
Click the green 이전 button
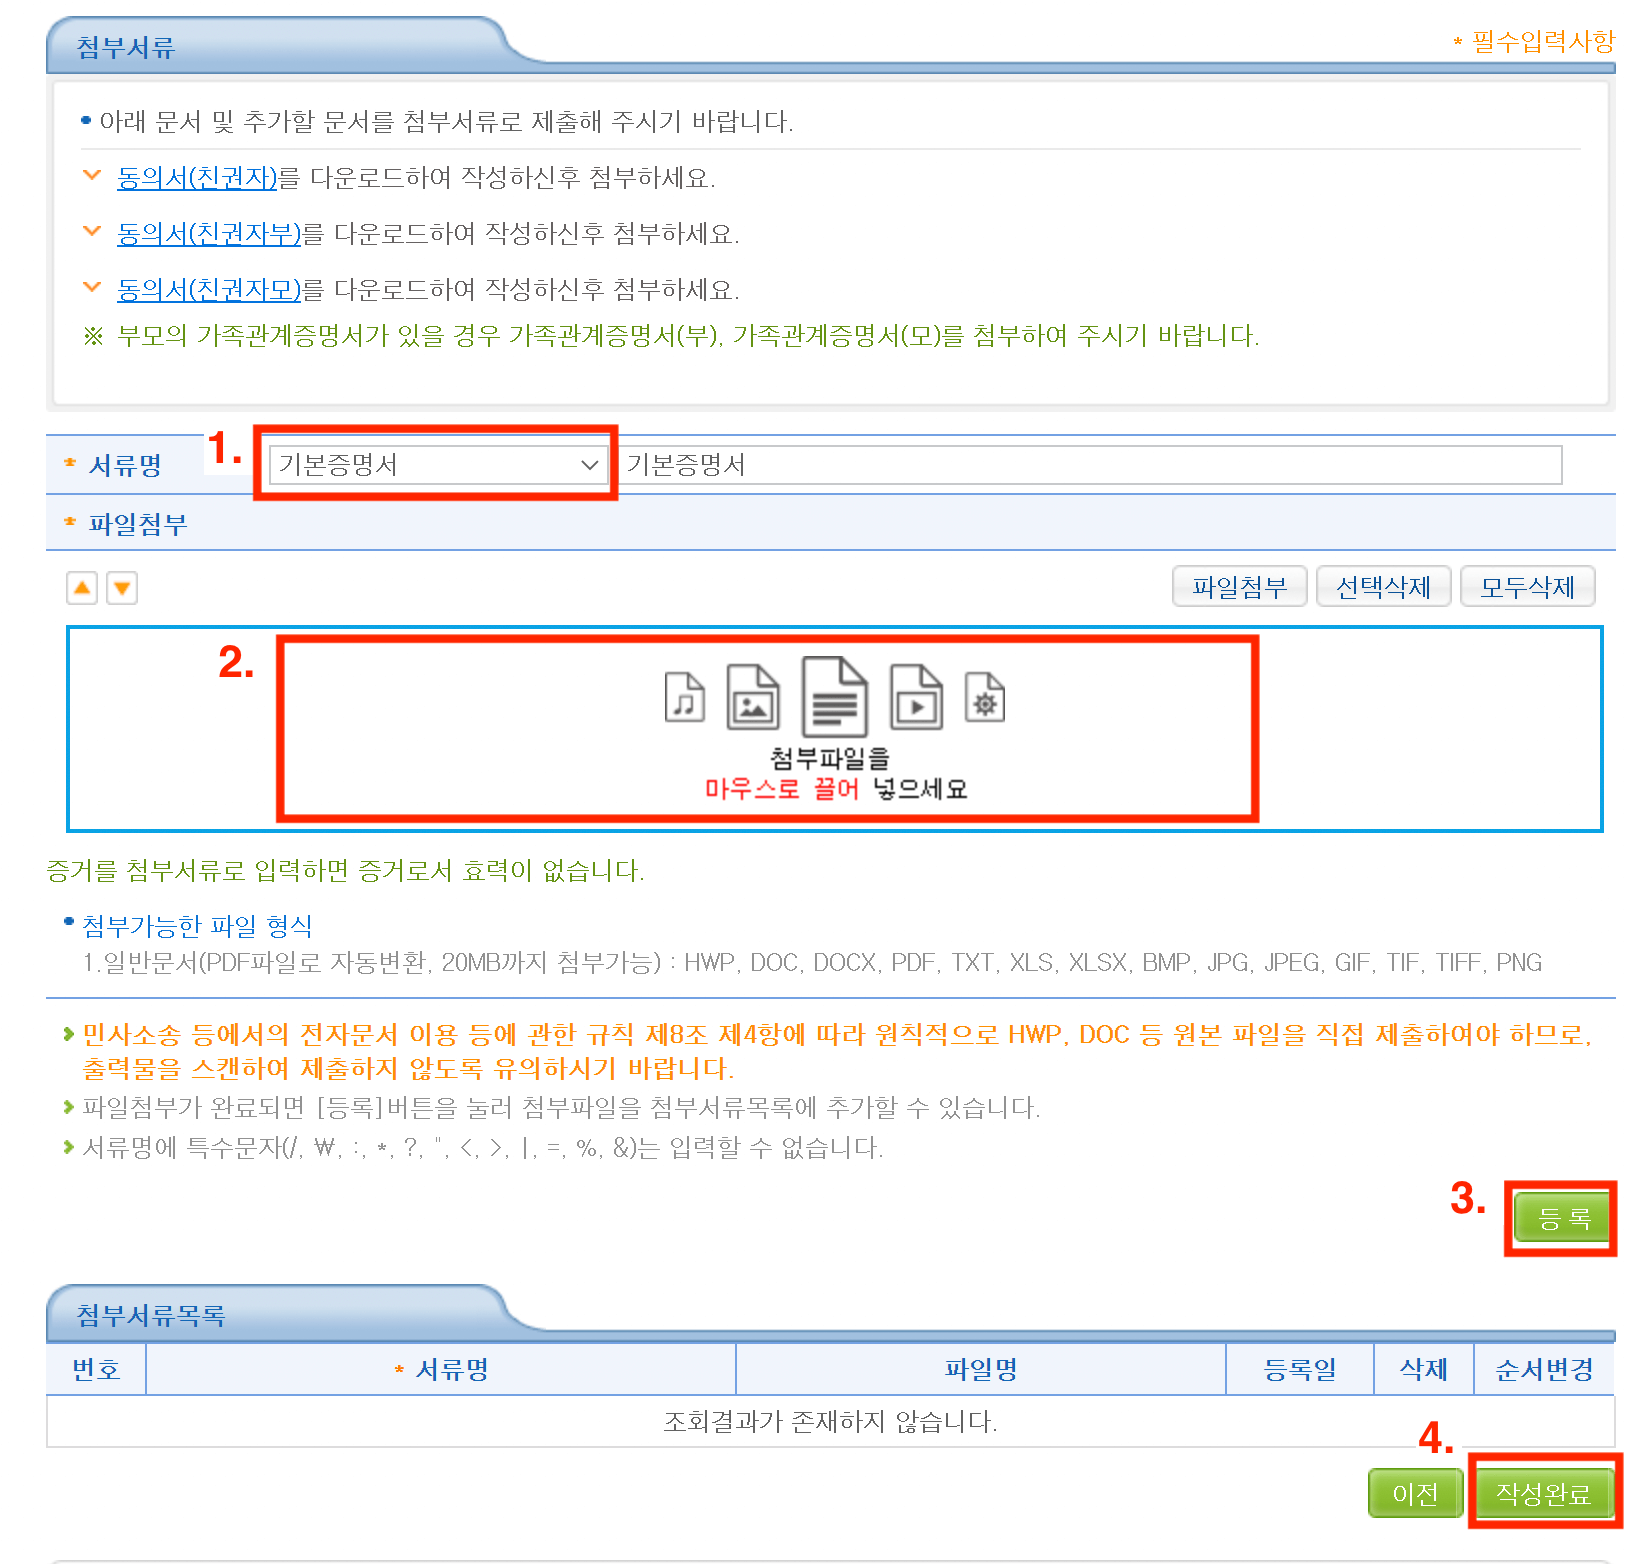[x=1415, y=1493]
